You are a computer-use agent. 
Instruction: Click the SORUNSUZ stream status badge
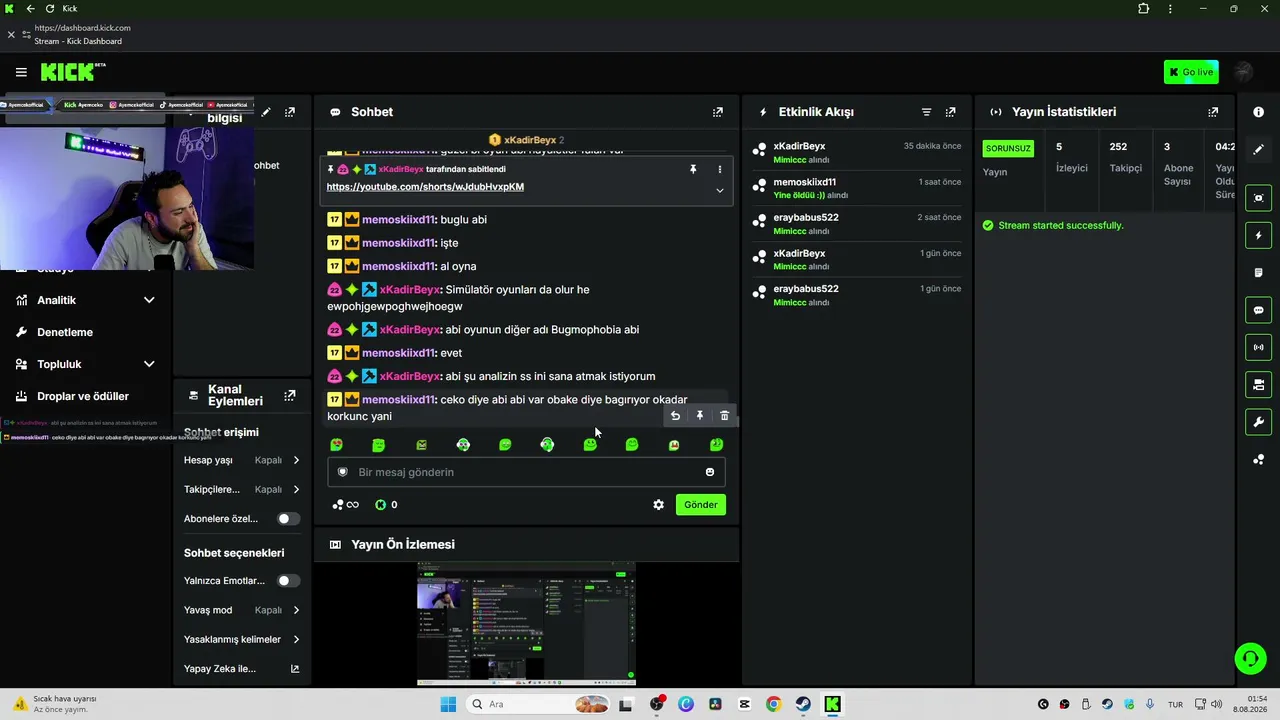pyautogui.click(x=1008, y=148)
